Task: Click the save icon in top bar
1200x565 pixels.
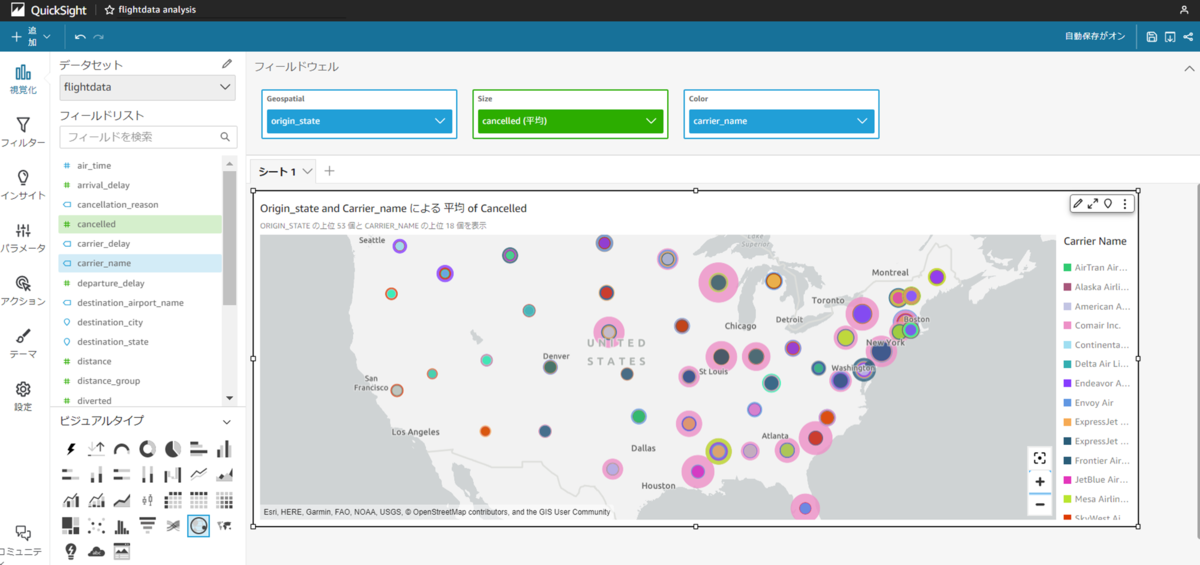Action: click(x=1152, y=37)
